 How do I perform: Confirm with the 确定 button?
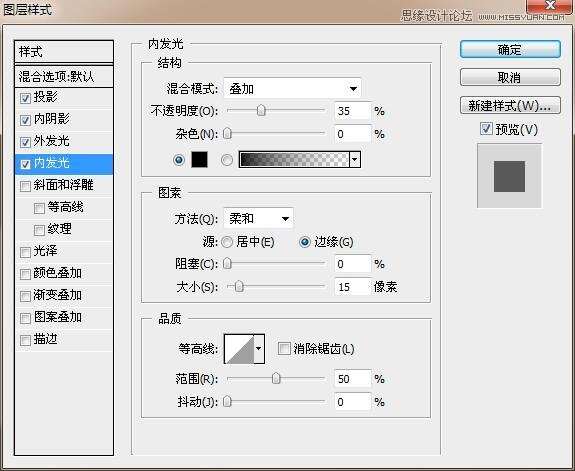tap(510, 49)
